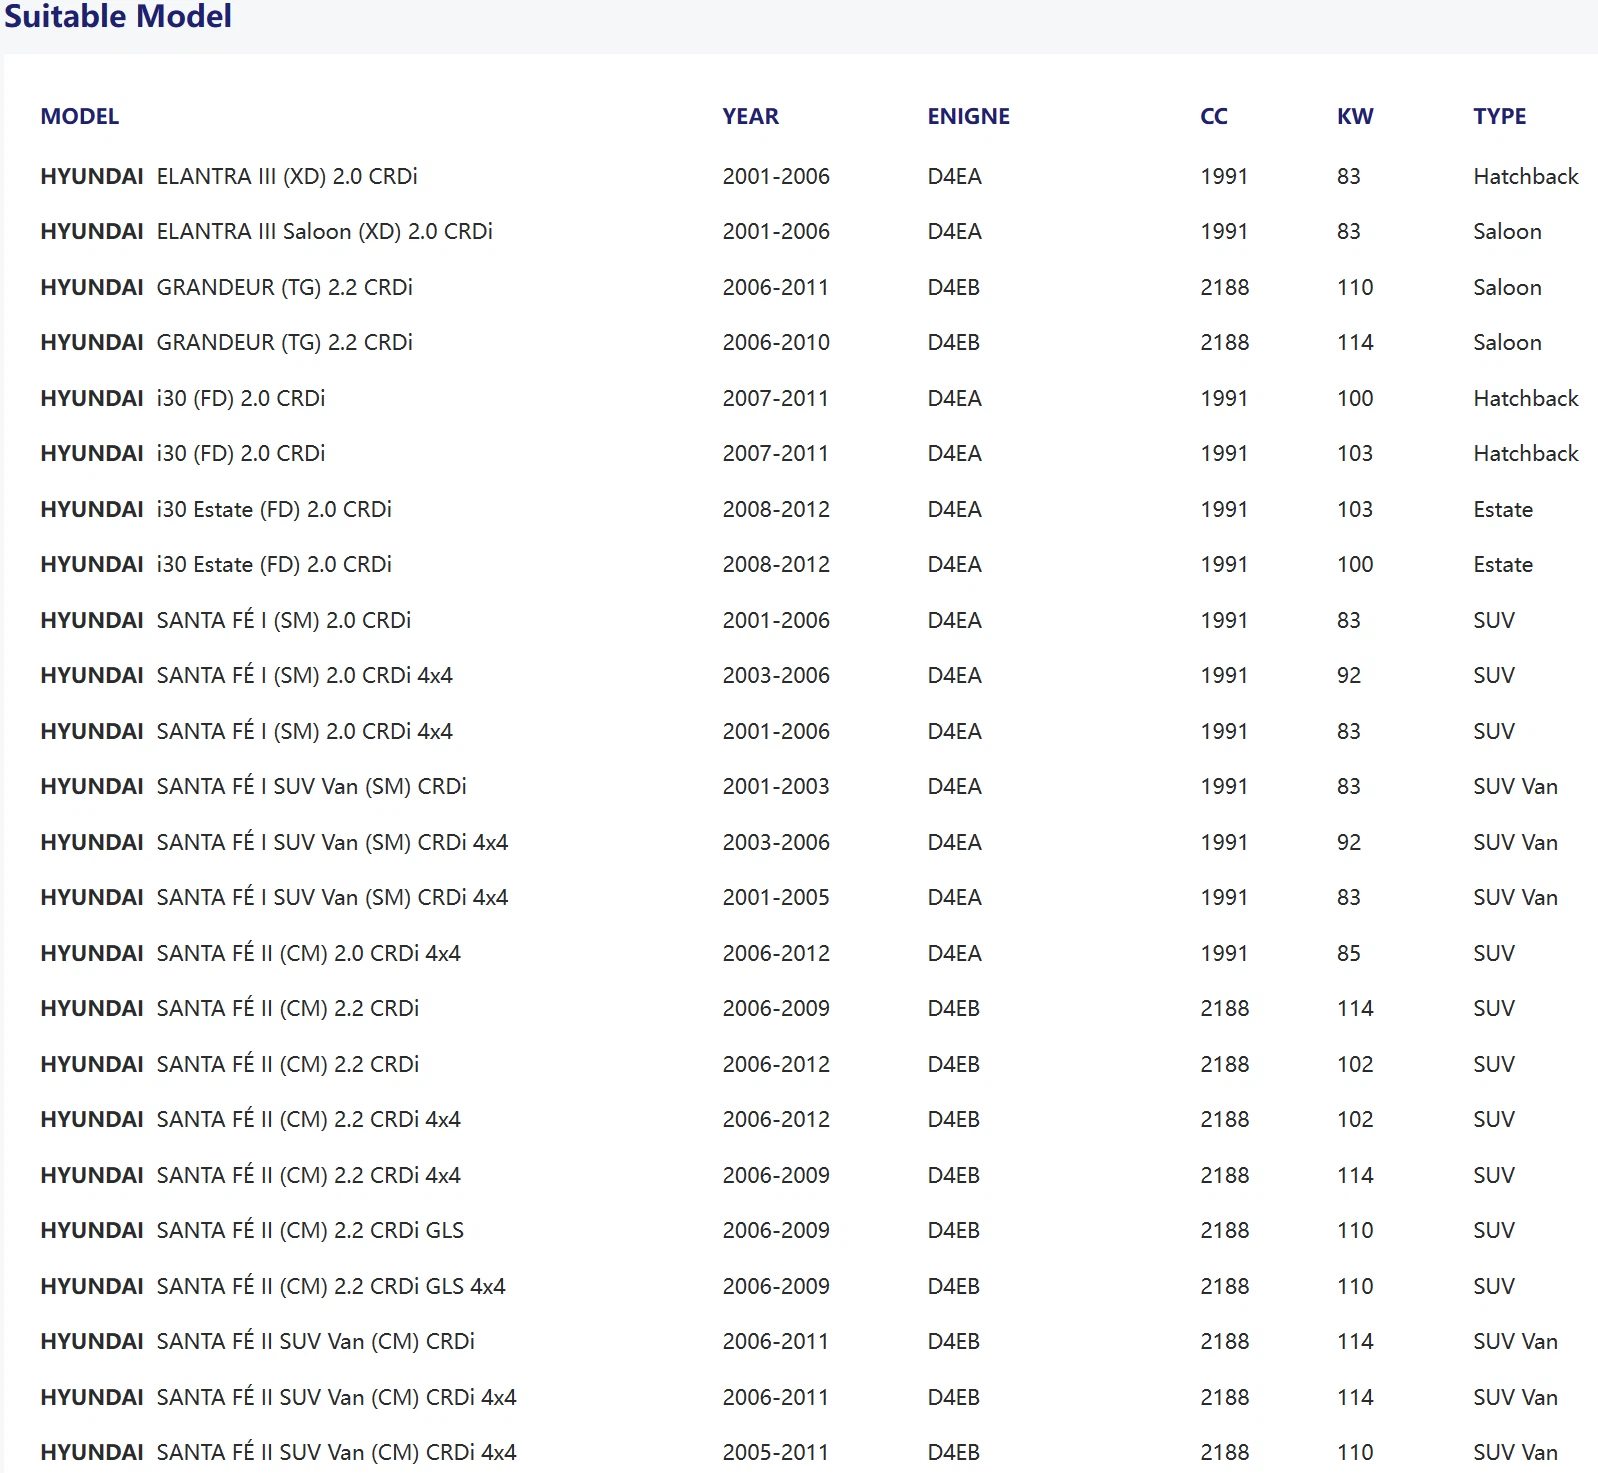Select the YEAR column header
The height and width of the screenshot is (1473, 1598).
(751, 116)
